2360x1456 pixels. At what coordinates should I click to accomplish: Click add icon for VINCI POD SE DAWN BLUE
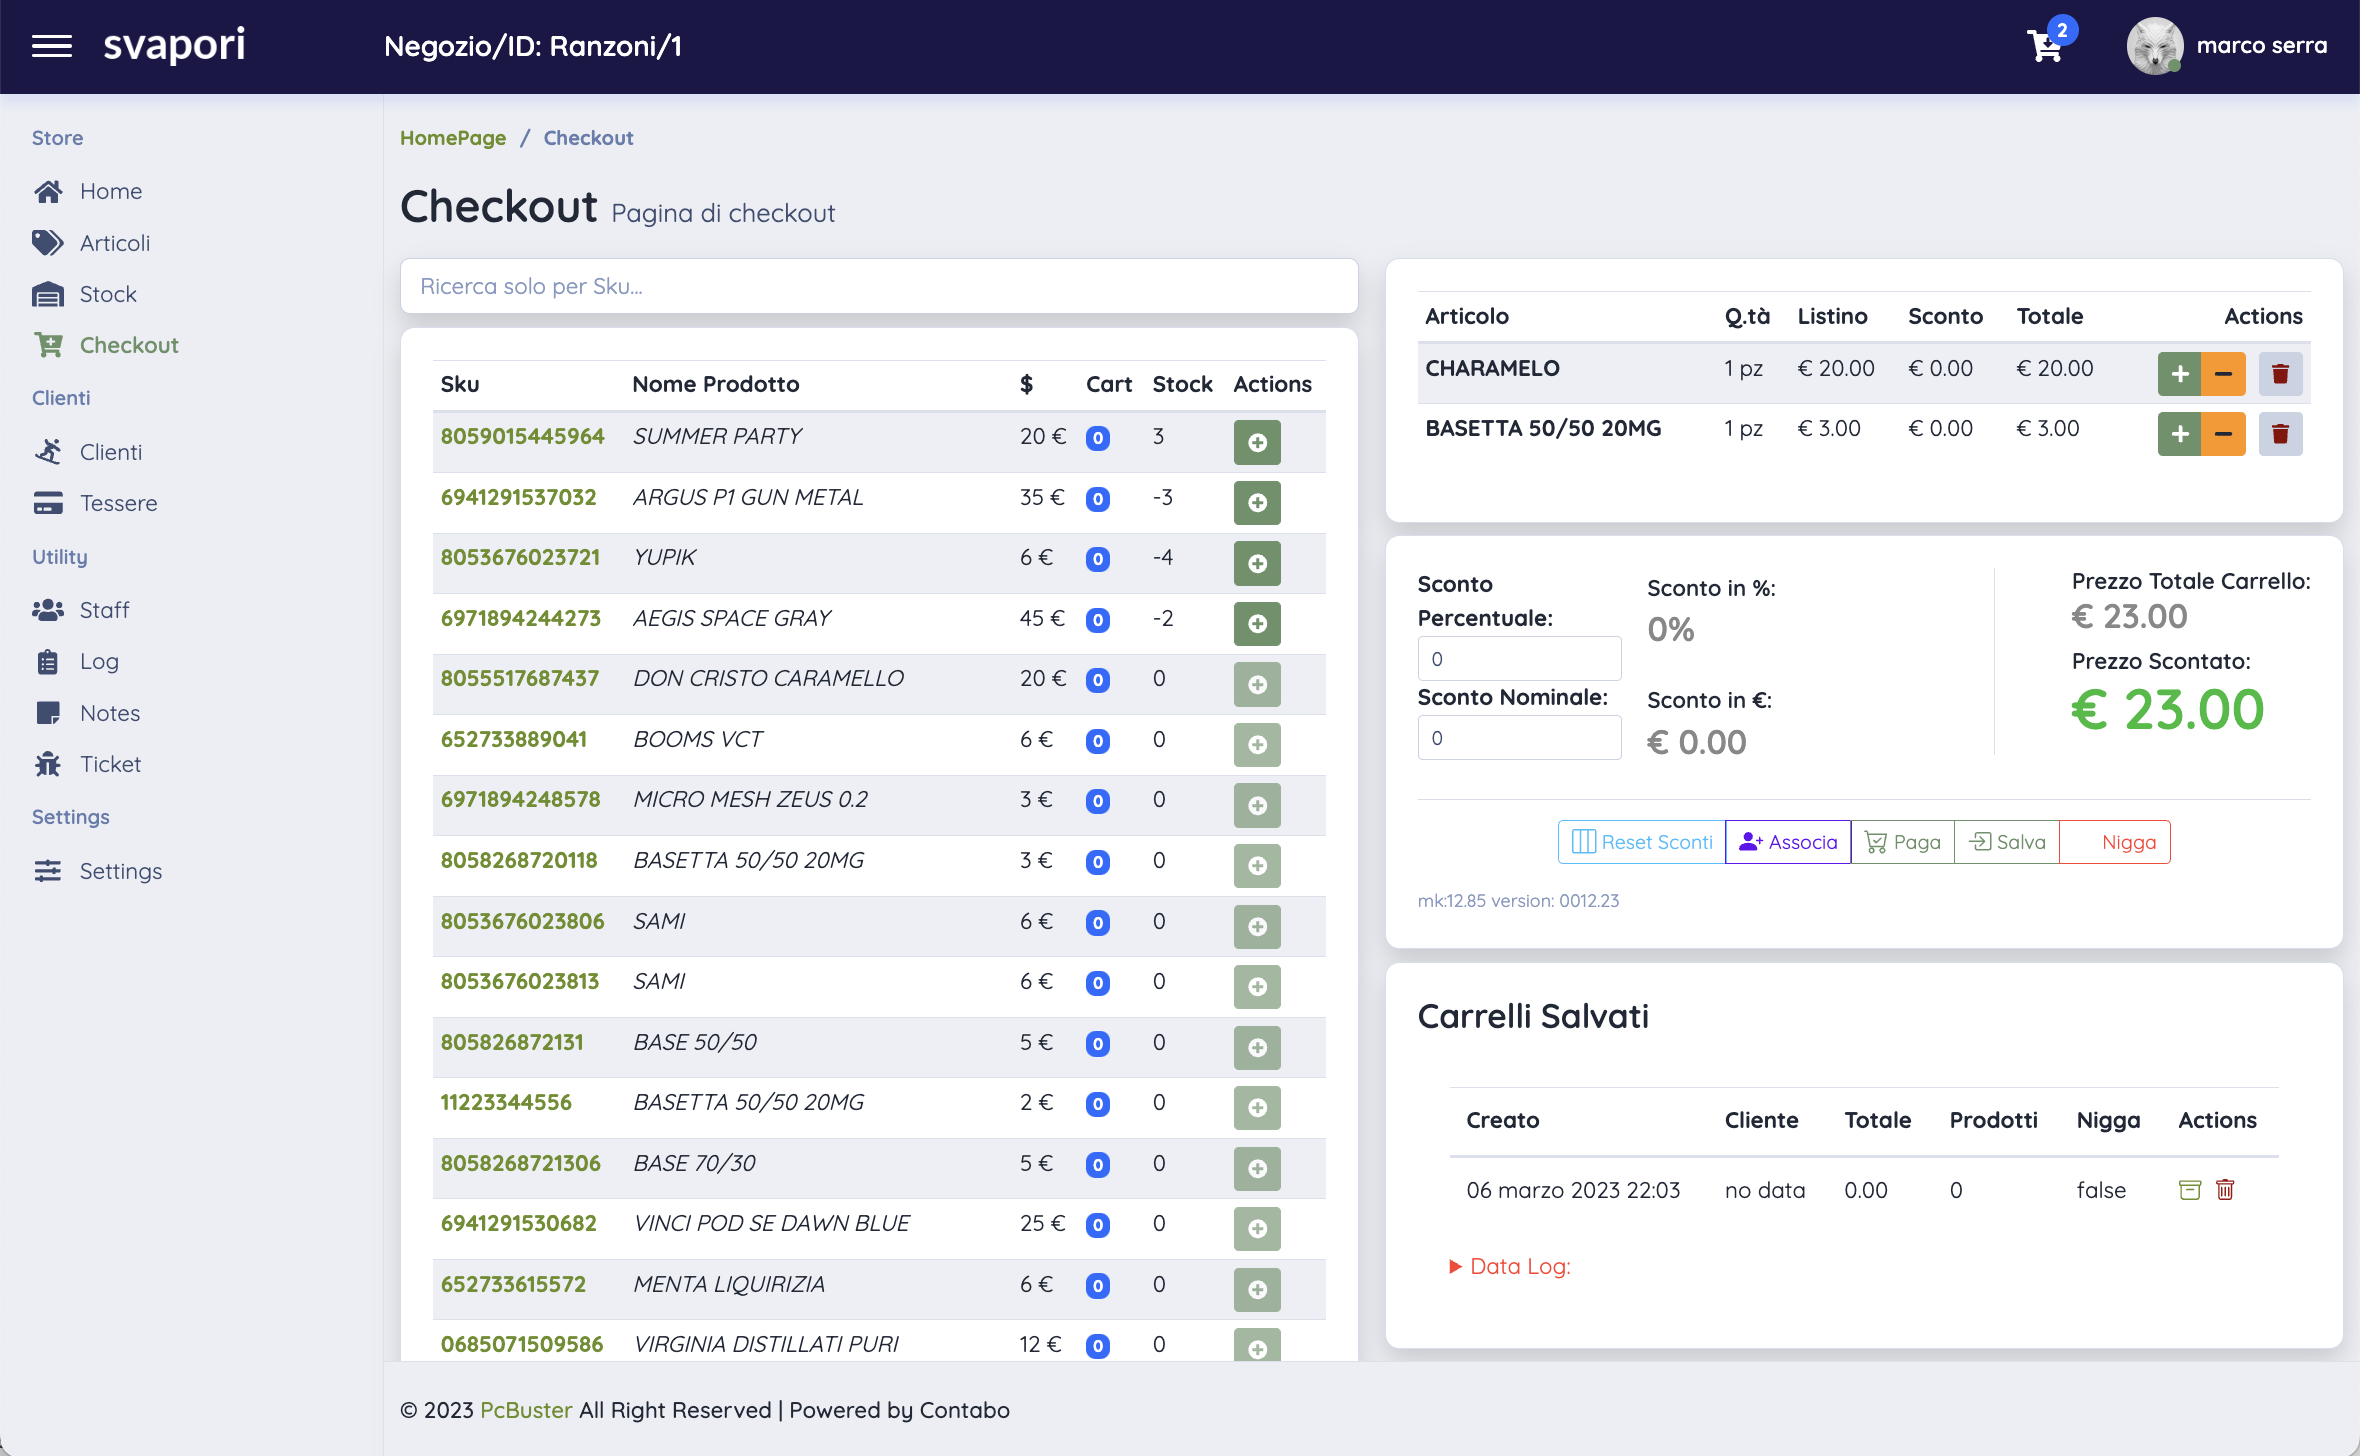1257,1228
